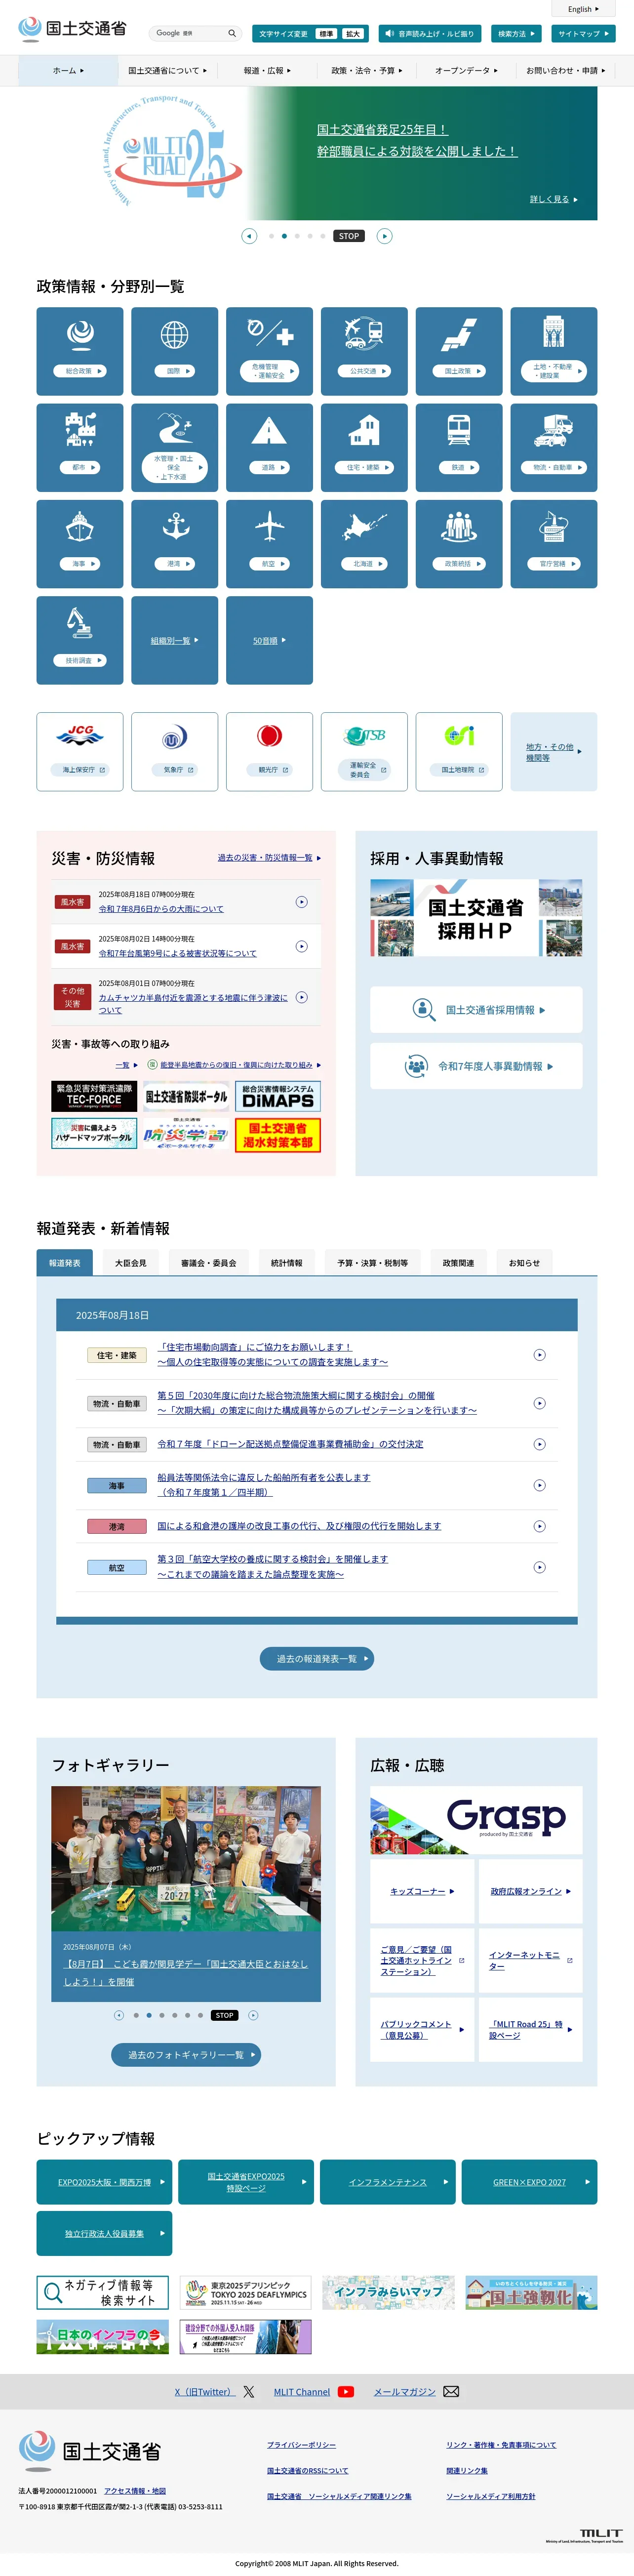
Task: Open the 技術調査 excavator tile
Action: point(80,640)
